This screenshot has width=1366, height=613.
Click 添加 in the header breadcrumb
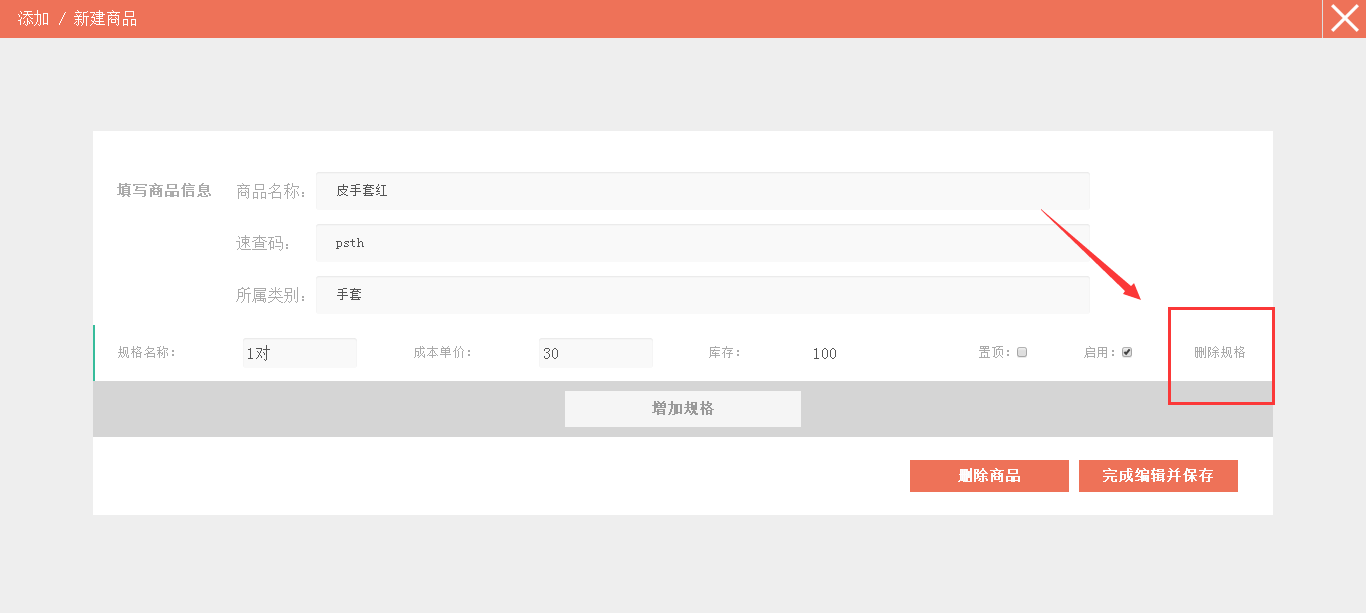coord(33,19)
